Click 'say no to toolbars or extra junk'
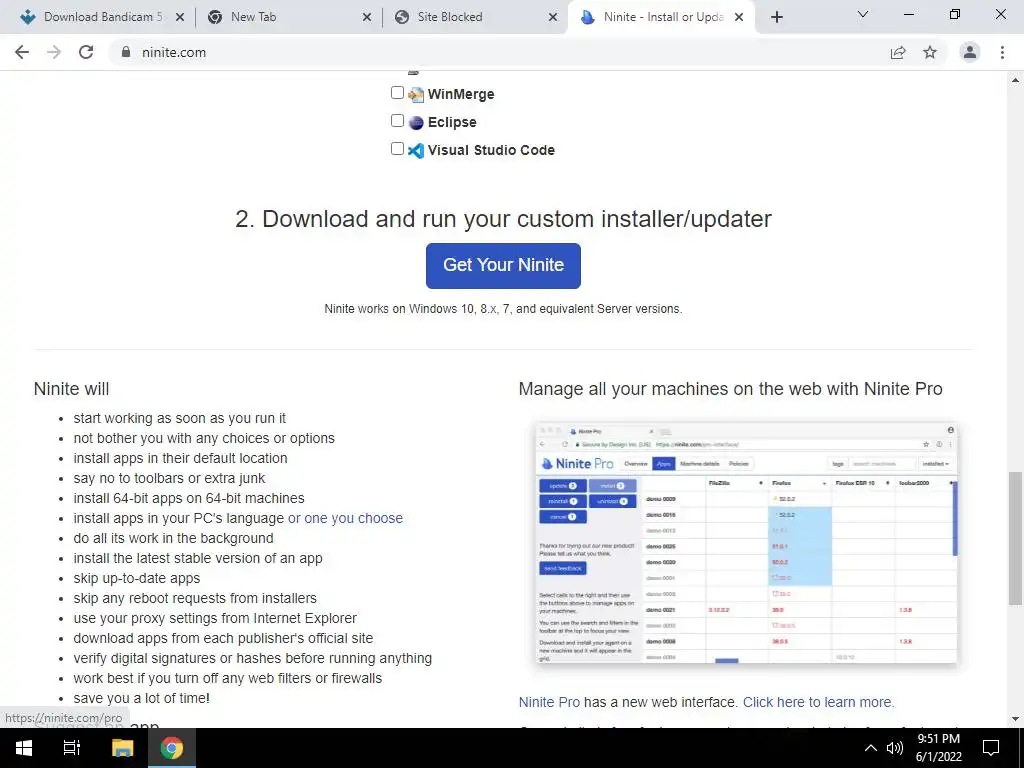Image resolution: width=1024 pixels, height=768 pixels. [169, 478]
